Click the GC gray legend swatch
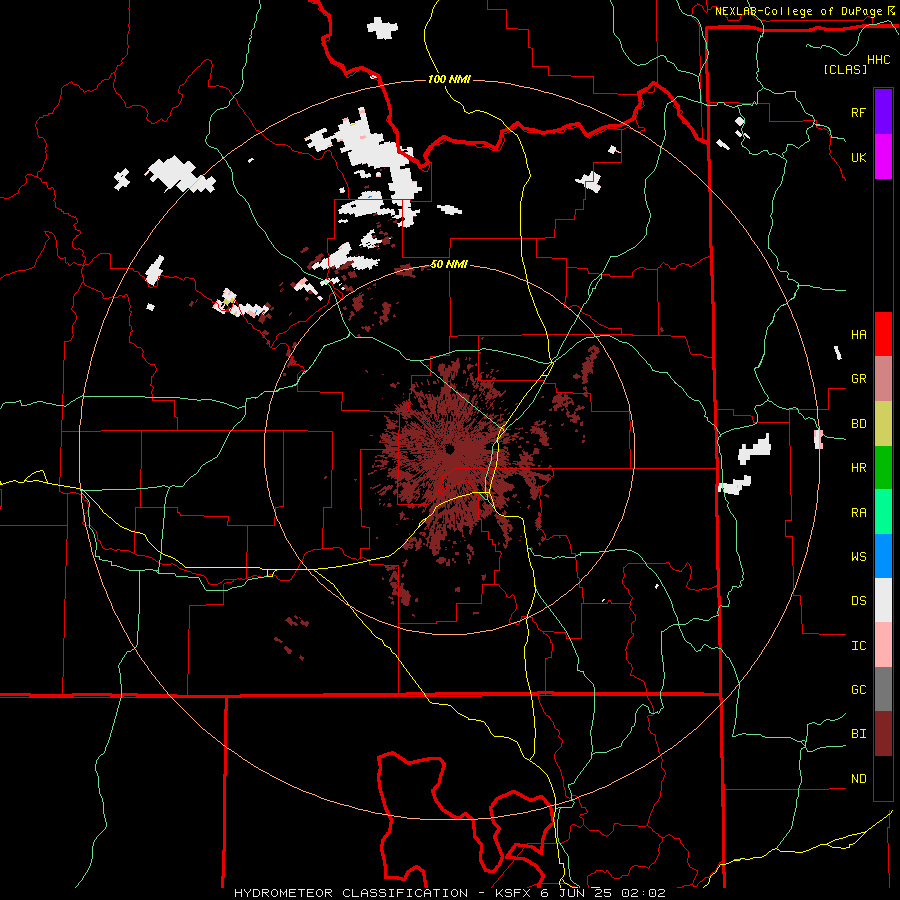 tap(883, 689)
